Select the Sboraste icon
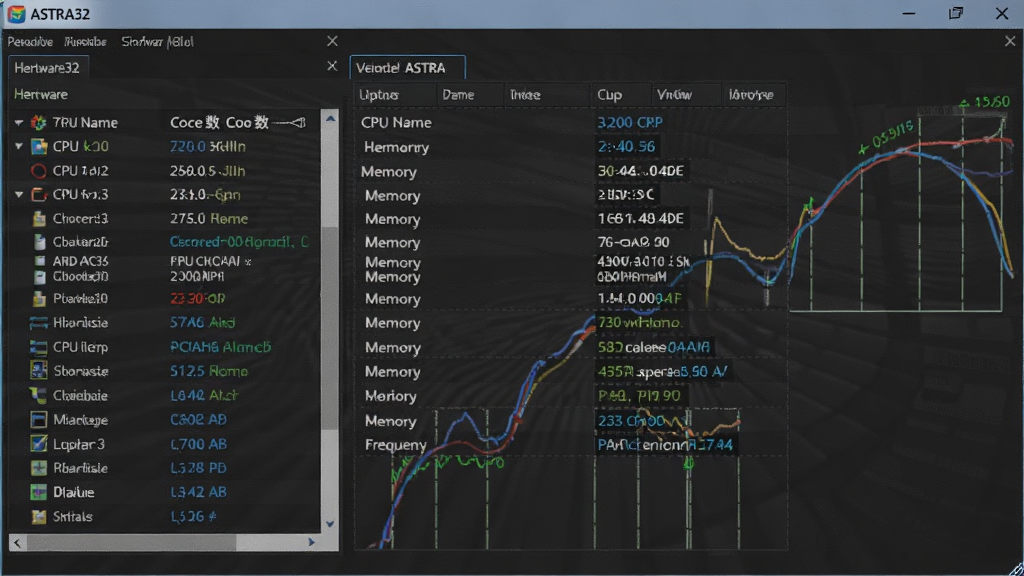 tap(39, 371)
